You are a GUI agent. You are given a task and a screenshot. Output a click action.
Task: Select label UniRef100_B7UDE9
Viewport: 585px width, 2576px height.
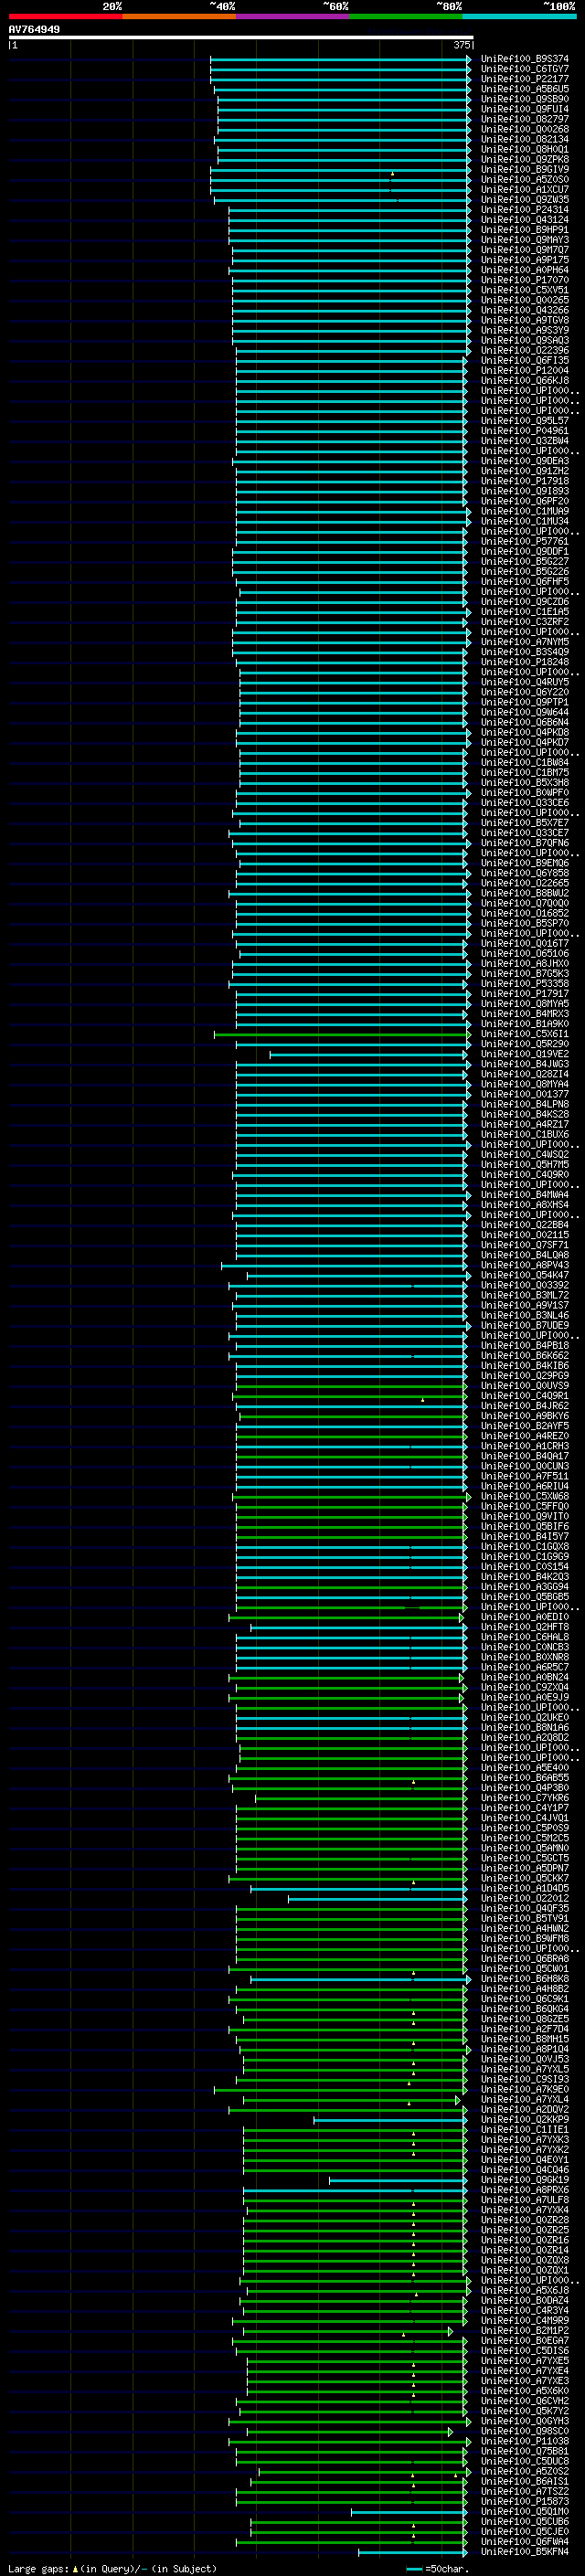click(525, 1326)
